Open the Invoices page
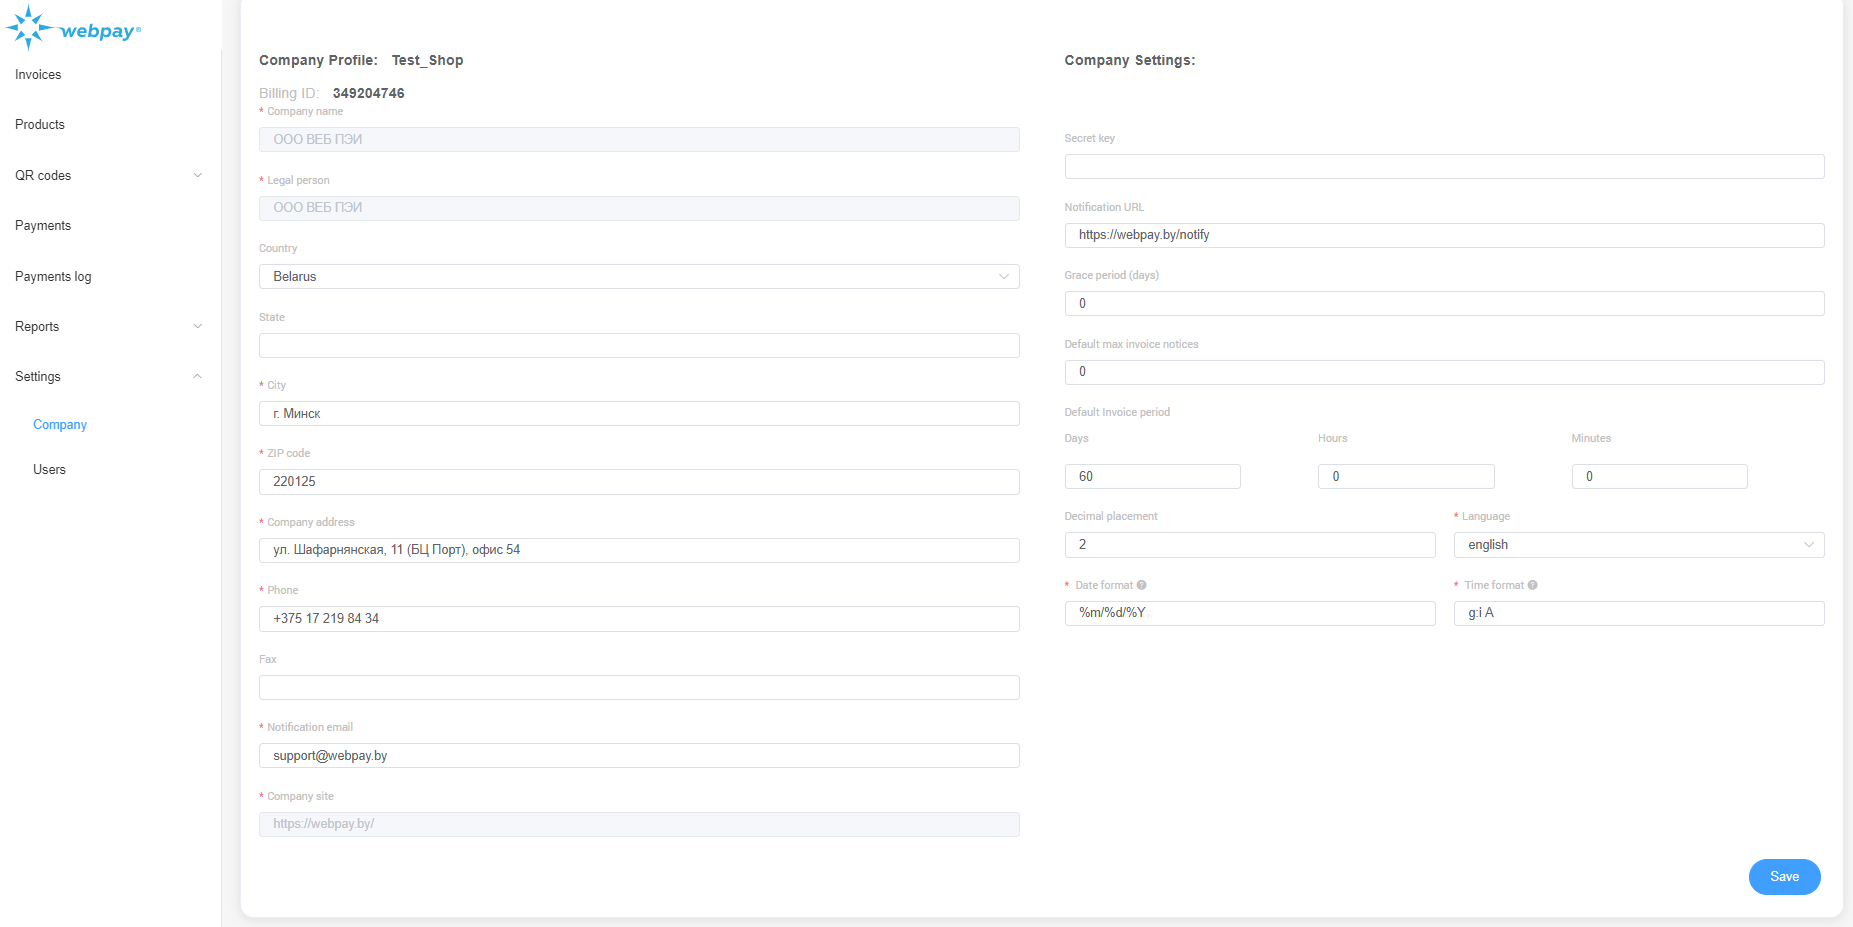1853x927 pixels. point(37,74)
